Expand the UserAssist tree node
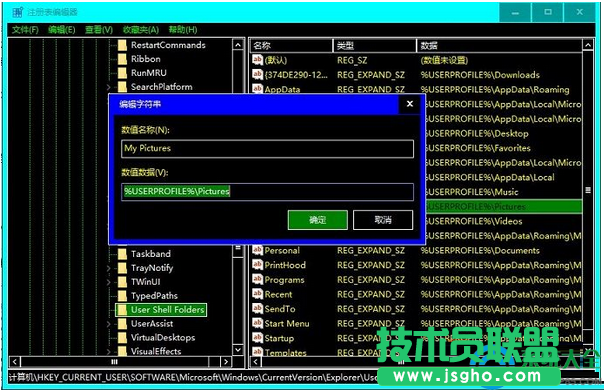This screenshot has height=392, width=604. pos(109,324)
